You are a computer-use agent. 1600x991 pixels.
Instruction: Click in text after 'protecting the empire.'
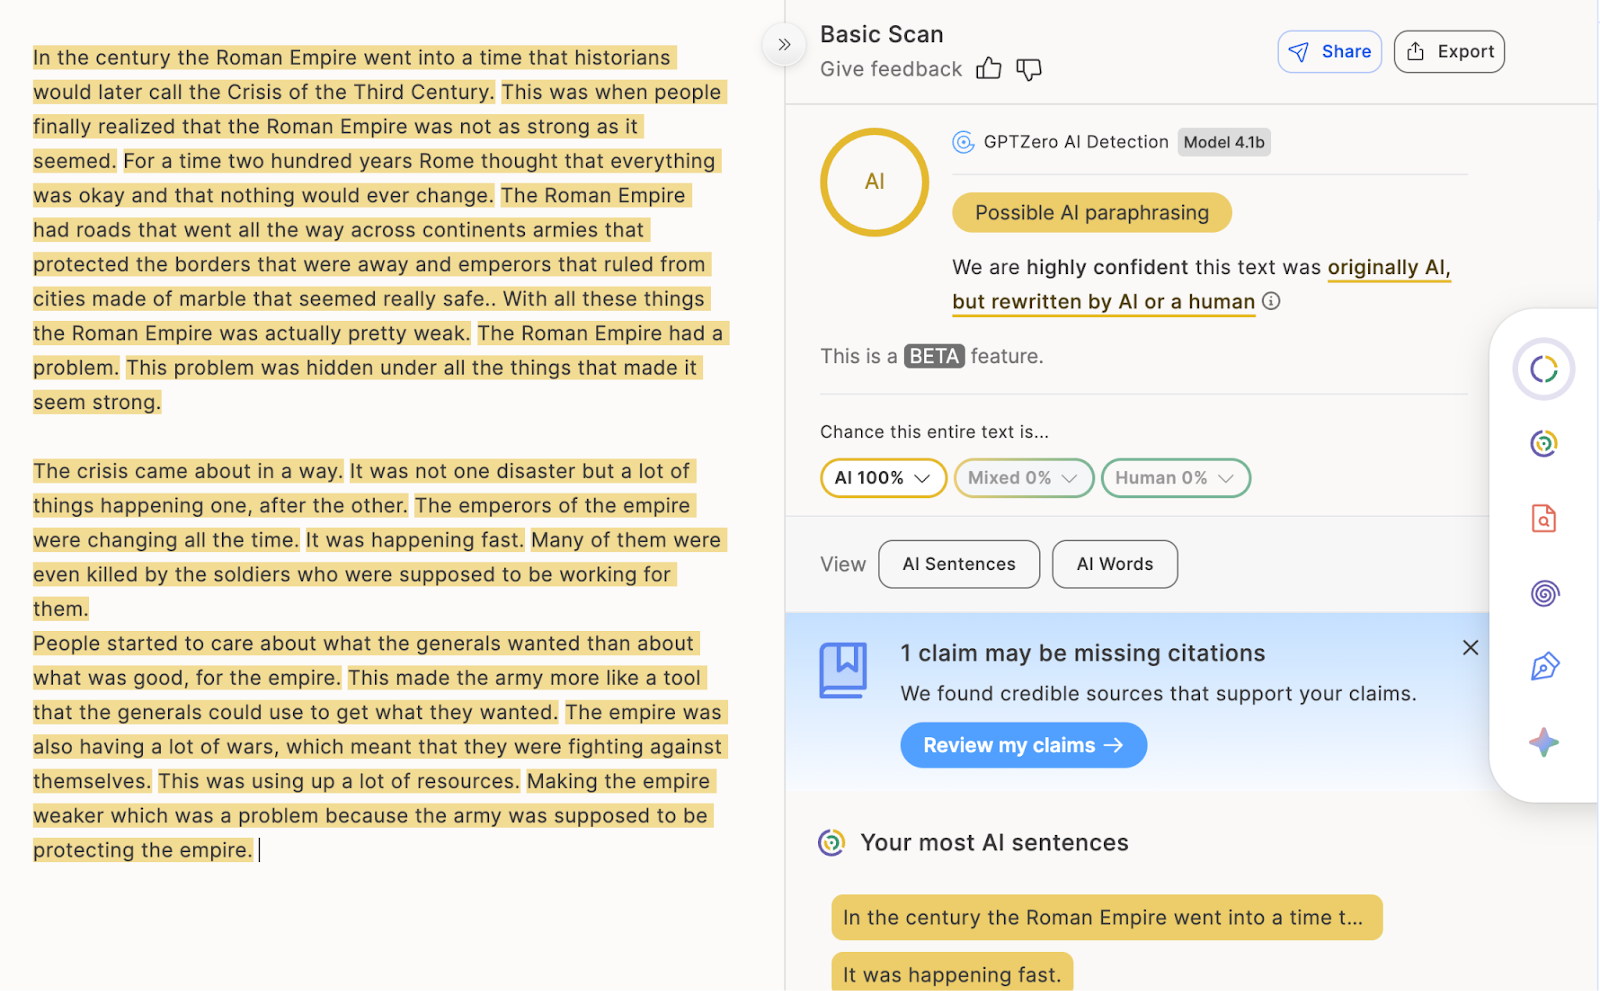(x=260, y=850)
